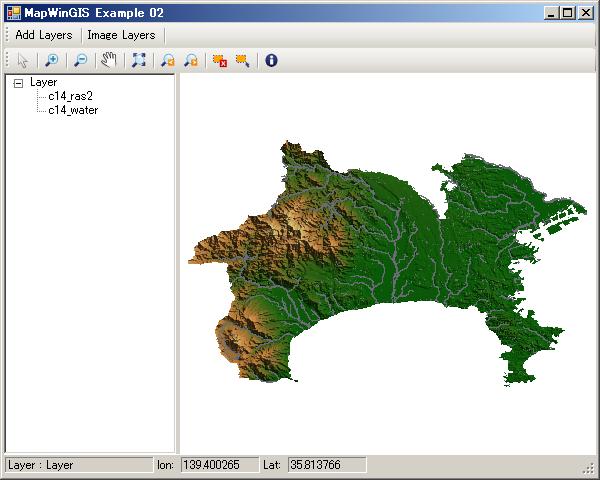This screenshot has height=480, width=600.
Task: Collapse the Layer tree node
Action: (x=18, y=83)
